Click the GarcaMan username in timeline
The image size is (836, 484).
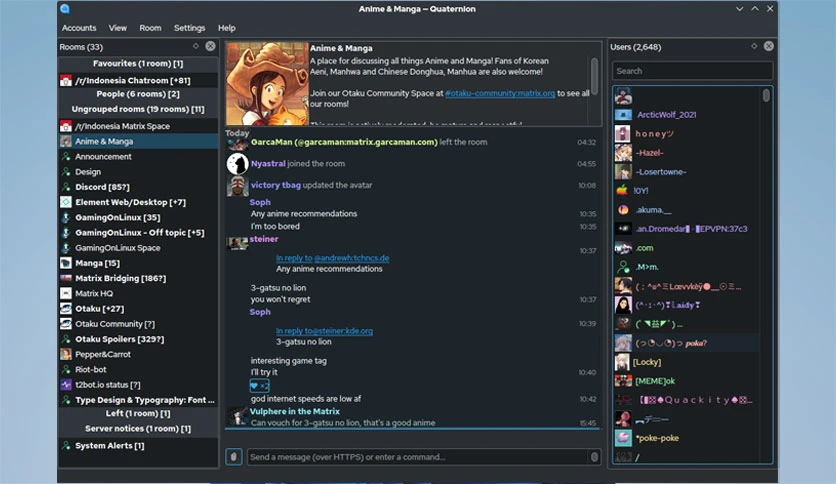[344, 142]
